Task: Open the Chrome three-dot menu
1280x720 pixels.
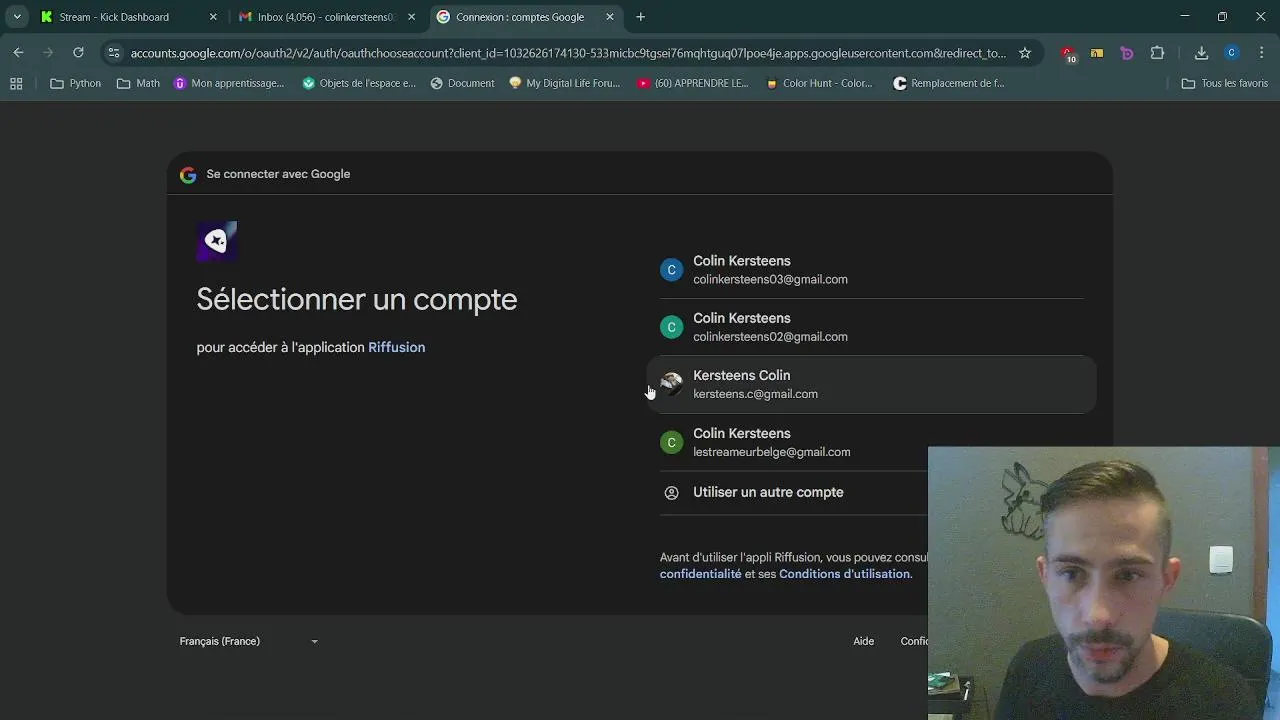Action: (x=1261, y=53)
